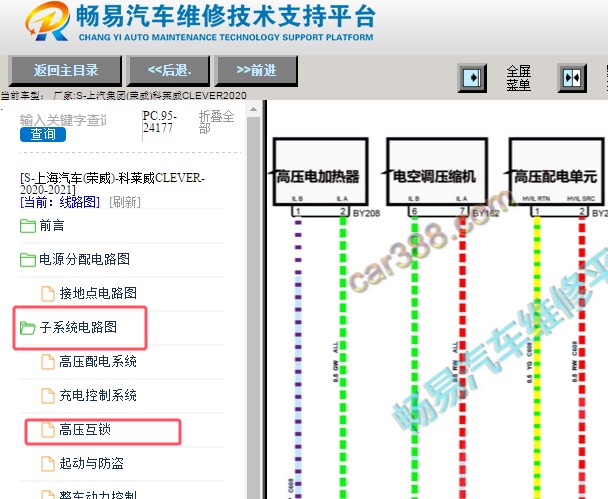Expand the 电源分配电路图 folder
Viewport: 608px width, 499px height.
[x=85, y=259]
